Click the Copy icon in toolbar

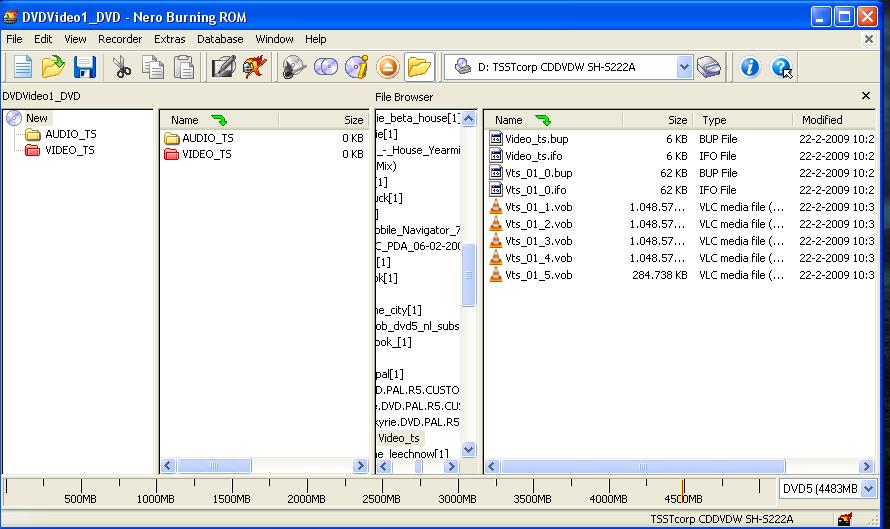click(x=153, y=67)
